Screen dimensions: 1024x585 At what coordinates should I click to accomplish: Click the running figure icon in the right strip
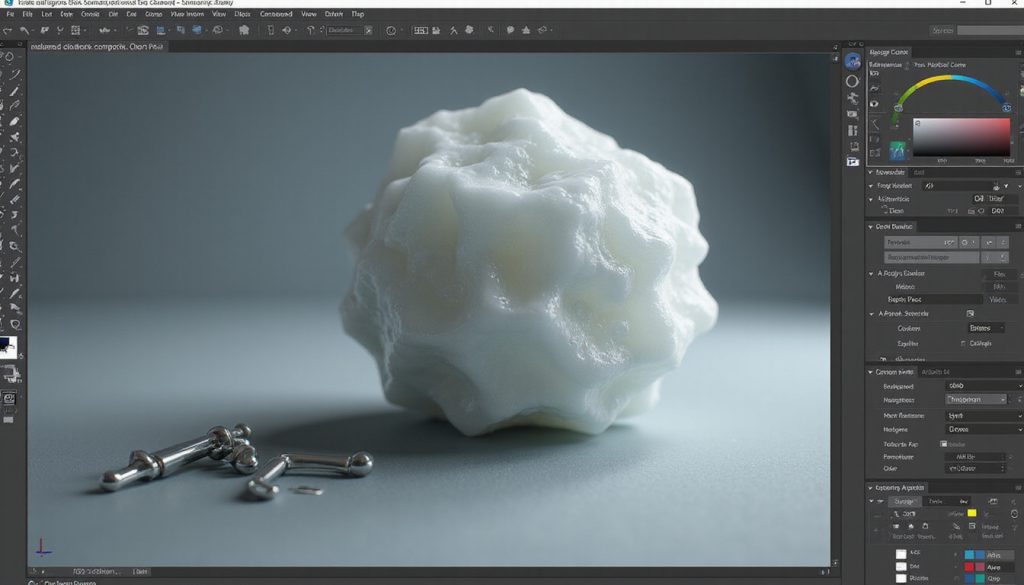click(x=853, y=98)
